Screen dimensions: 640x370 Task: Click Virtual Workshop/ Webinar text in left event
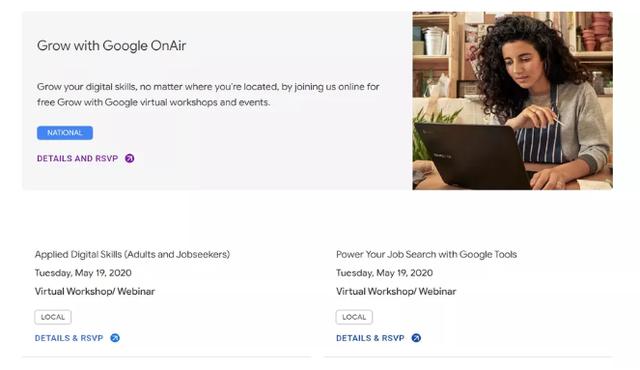(95, 291)
